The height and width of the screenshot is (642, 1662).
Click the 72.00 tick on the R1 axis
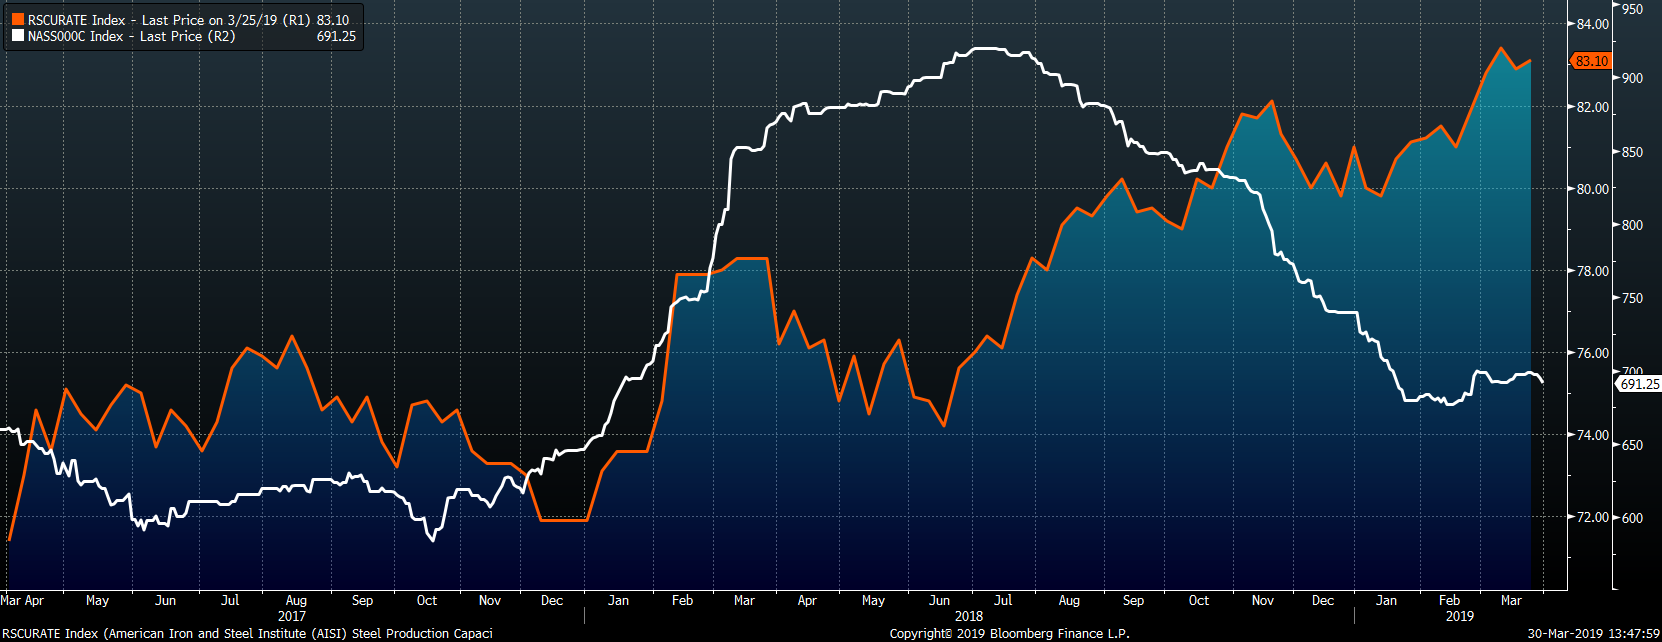(1592, 517)
